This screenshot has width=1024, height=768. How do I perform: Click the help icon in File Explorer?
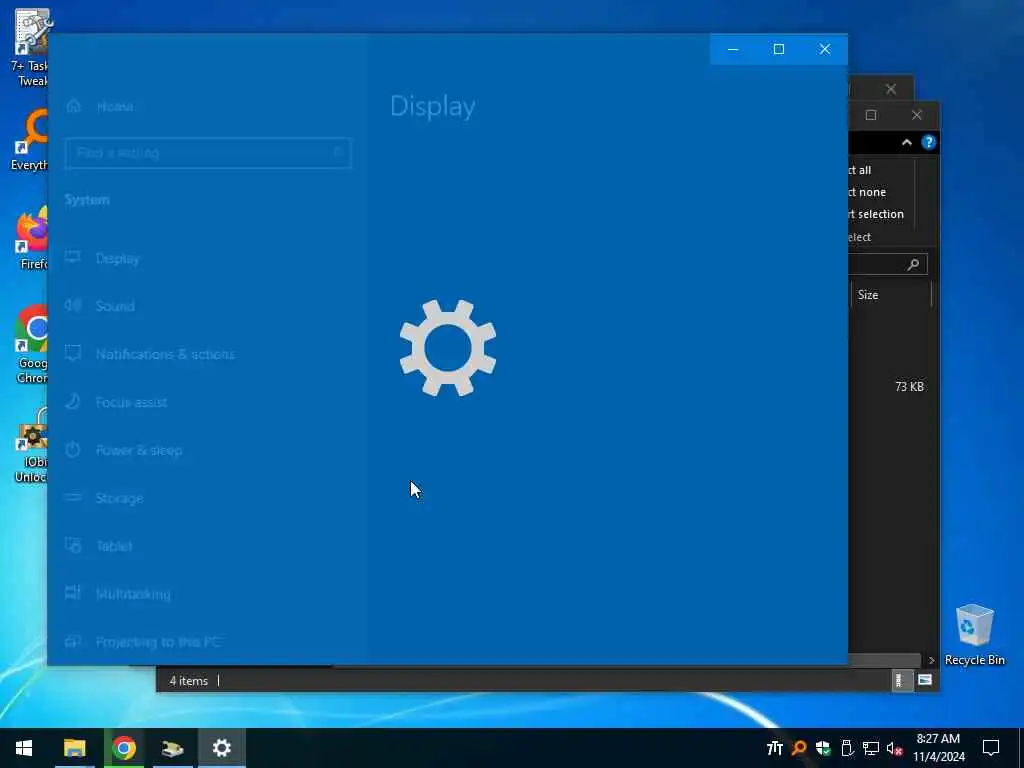[928, 142]
